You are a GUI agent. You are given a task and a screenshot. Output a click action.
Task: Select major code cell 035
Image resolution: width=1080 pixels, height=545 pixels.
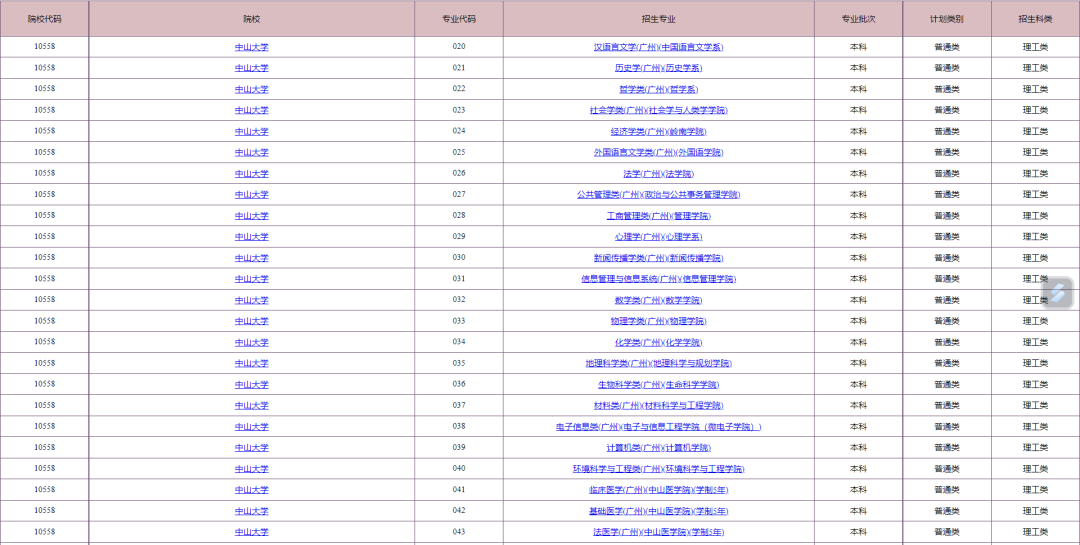[459, 362]
